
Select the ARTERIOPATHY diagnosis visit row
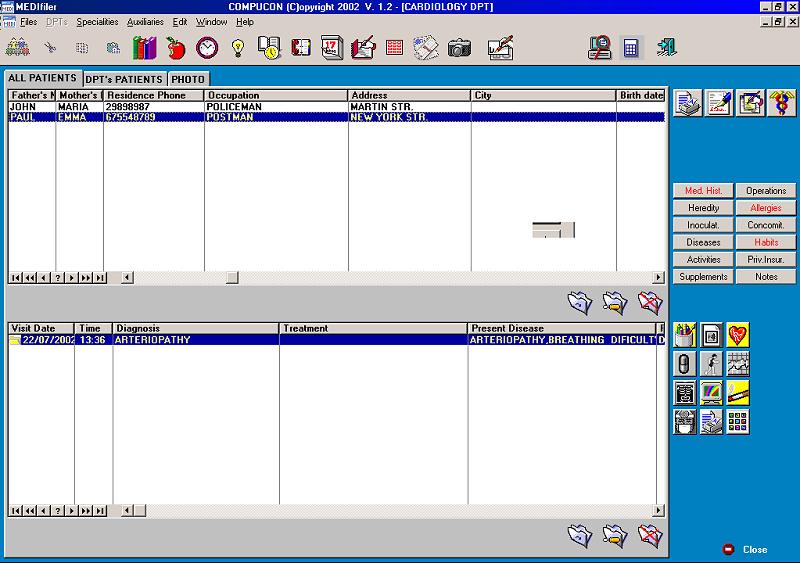click(337, 340)
